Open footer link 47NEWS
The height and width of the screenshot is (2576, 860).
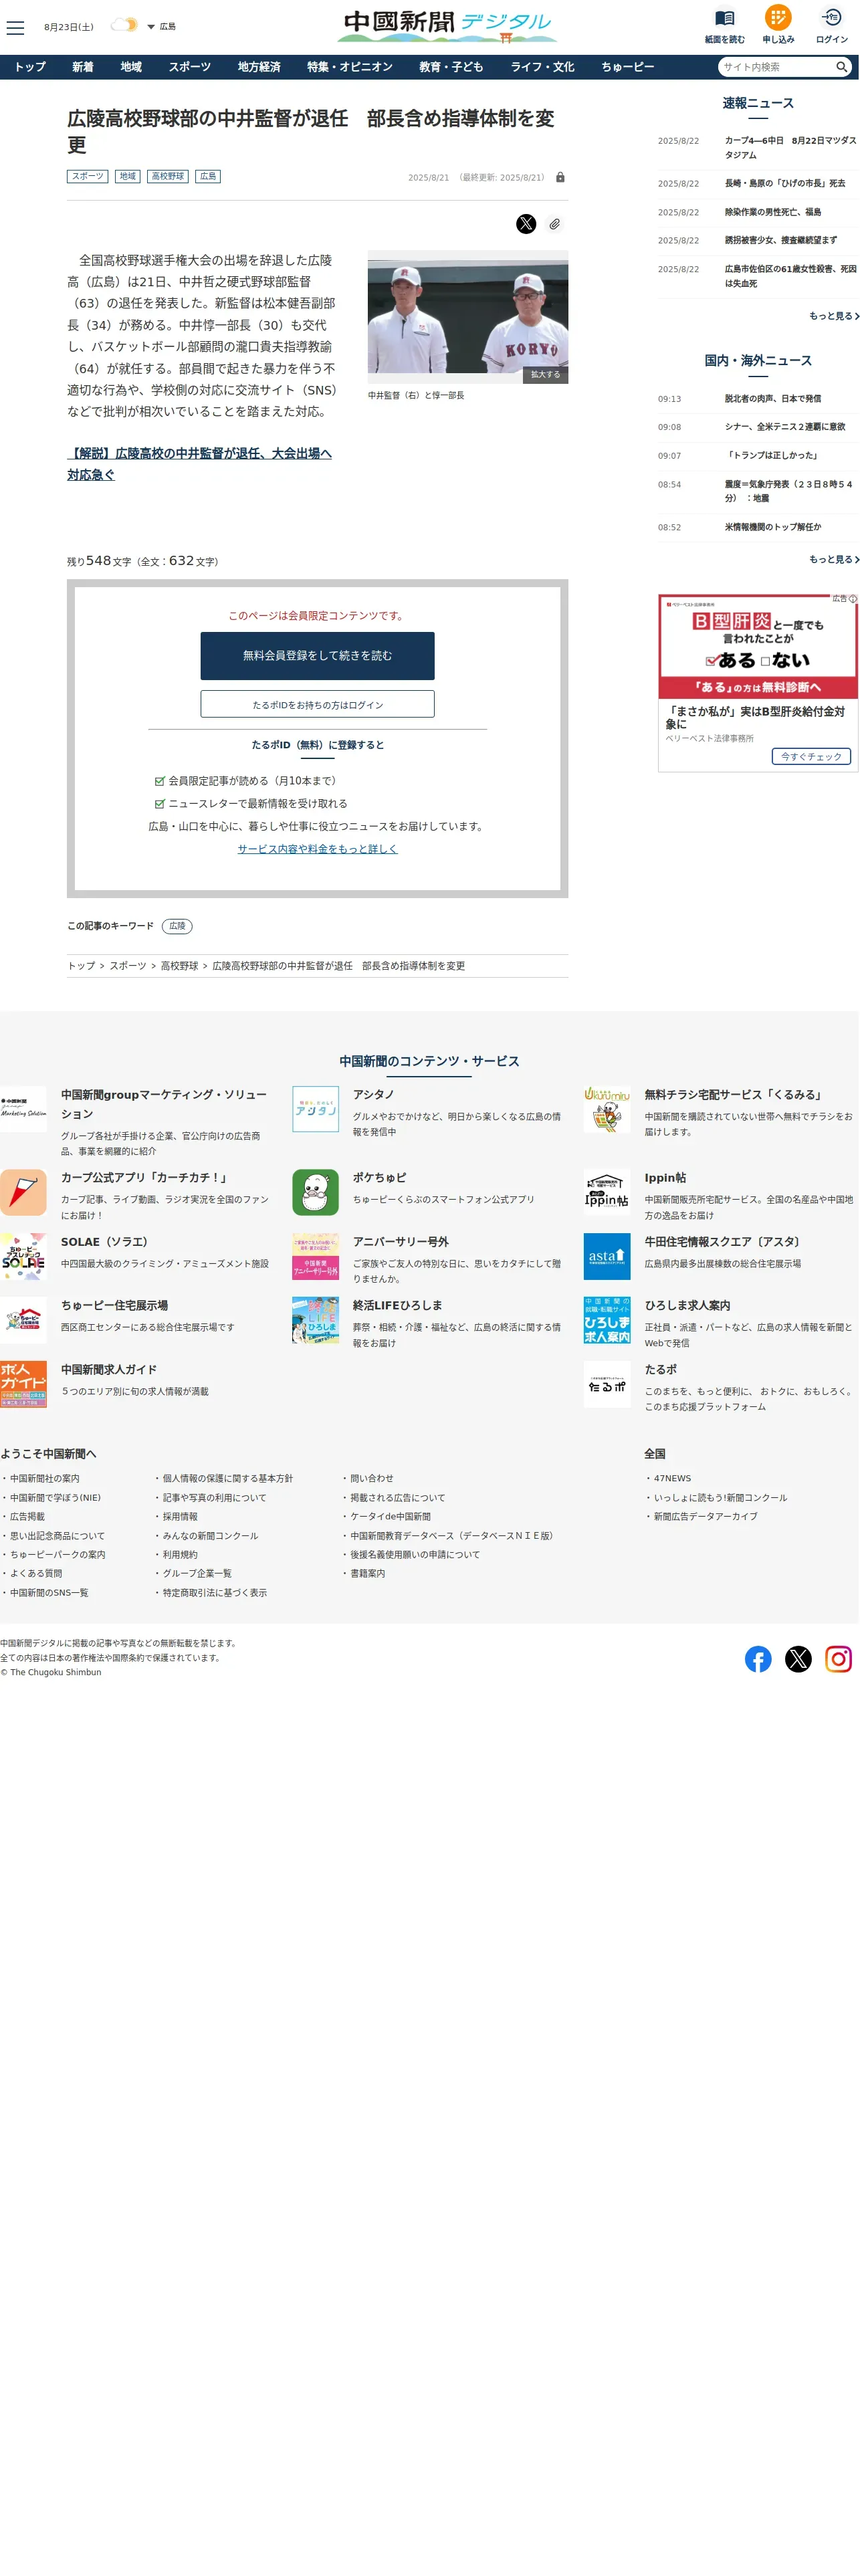[x=672, y=1479]
